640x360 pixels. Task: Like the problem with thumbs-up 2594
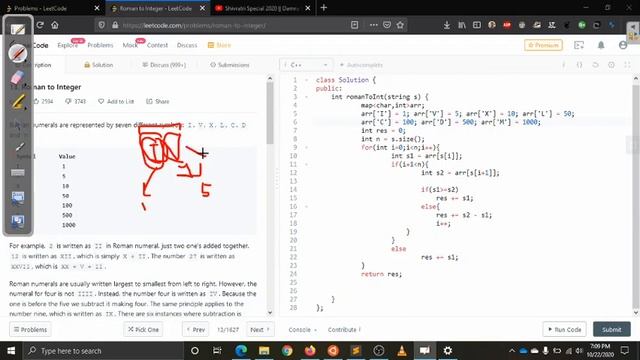click(x=43, y=101)
